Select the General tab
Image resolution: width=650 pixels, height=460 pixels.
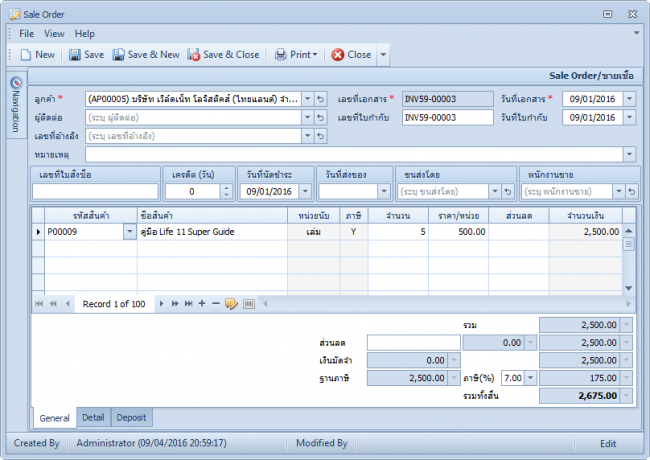tap(54, 418)
